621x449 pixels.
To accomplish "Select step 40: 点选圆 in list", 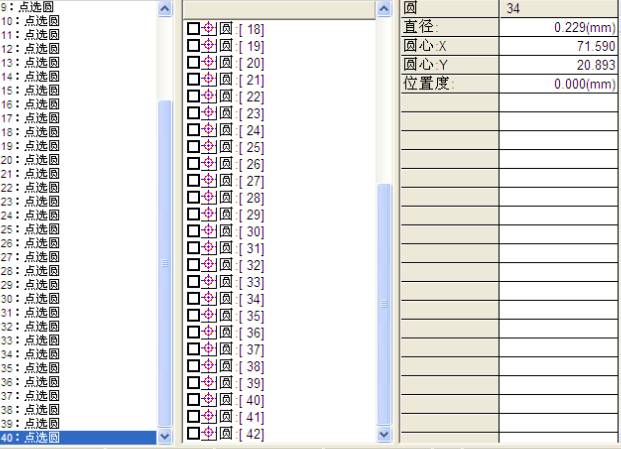I will pos(40,438).
